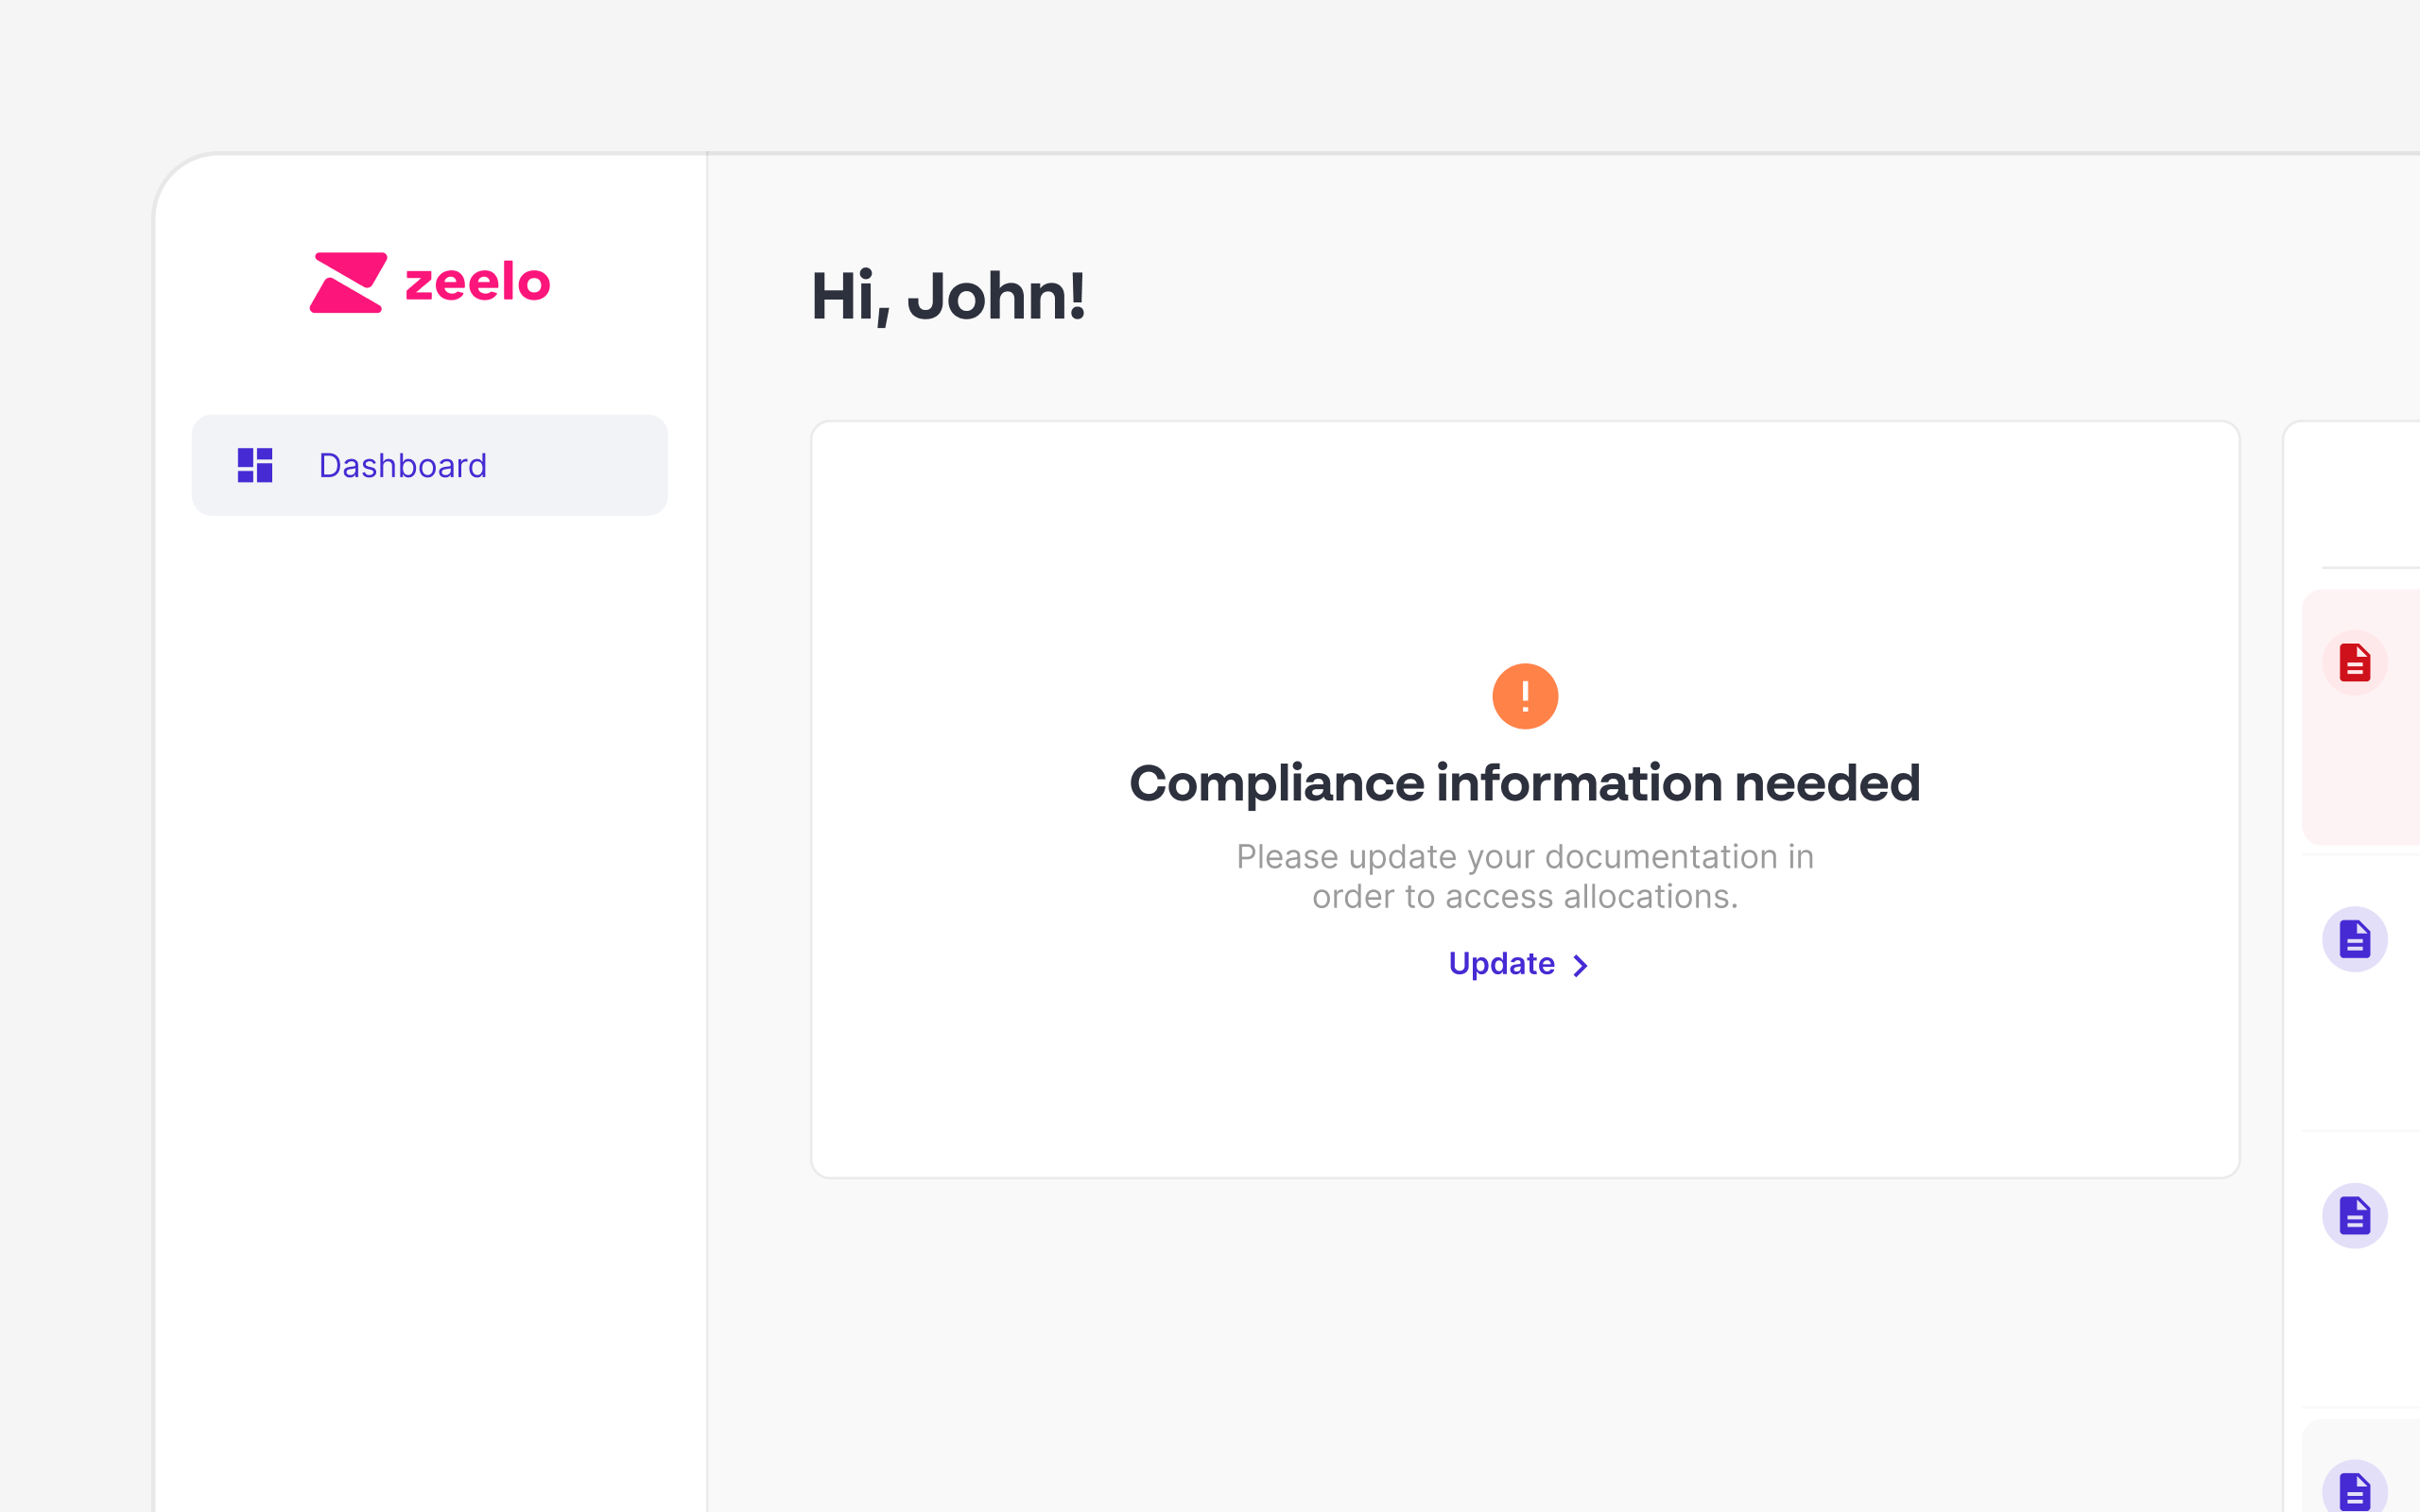
Task: Click the zeelo logo
Action: point(430,282)
